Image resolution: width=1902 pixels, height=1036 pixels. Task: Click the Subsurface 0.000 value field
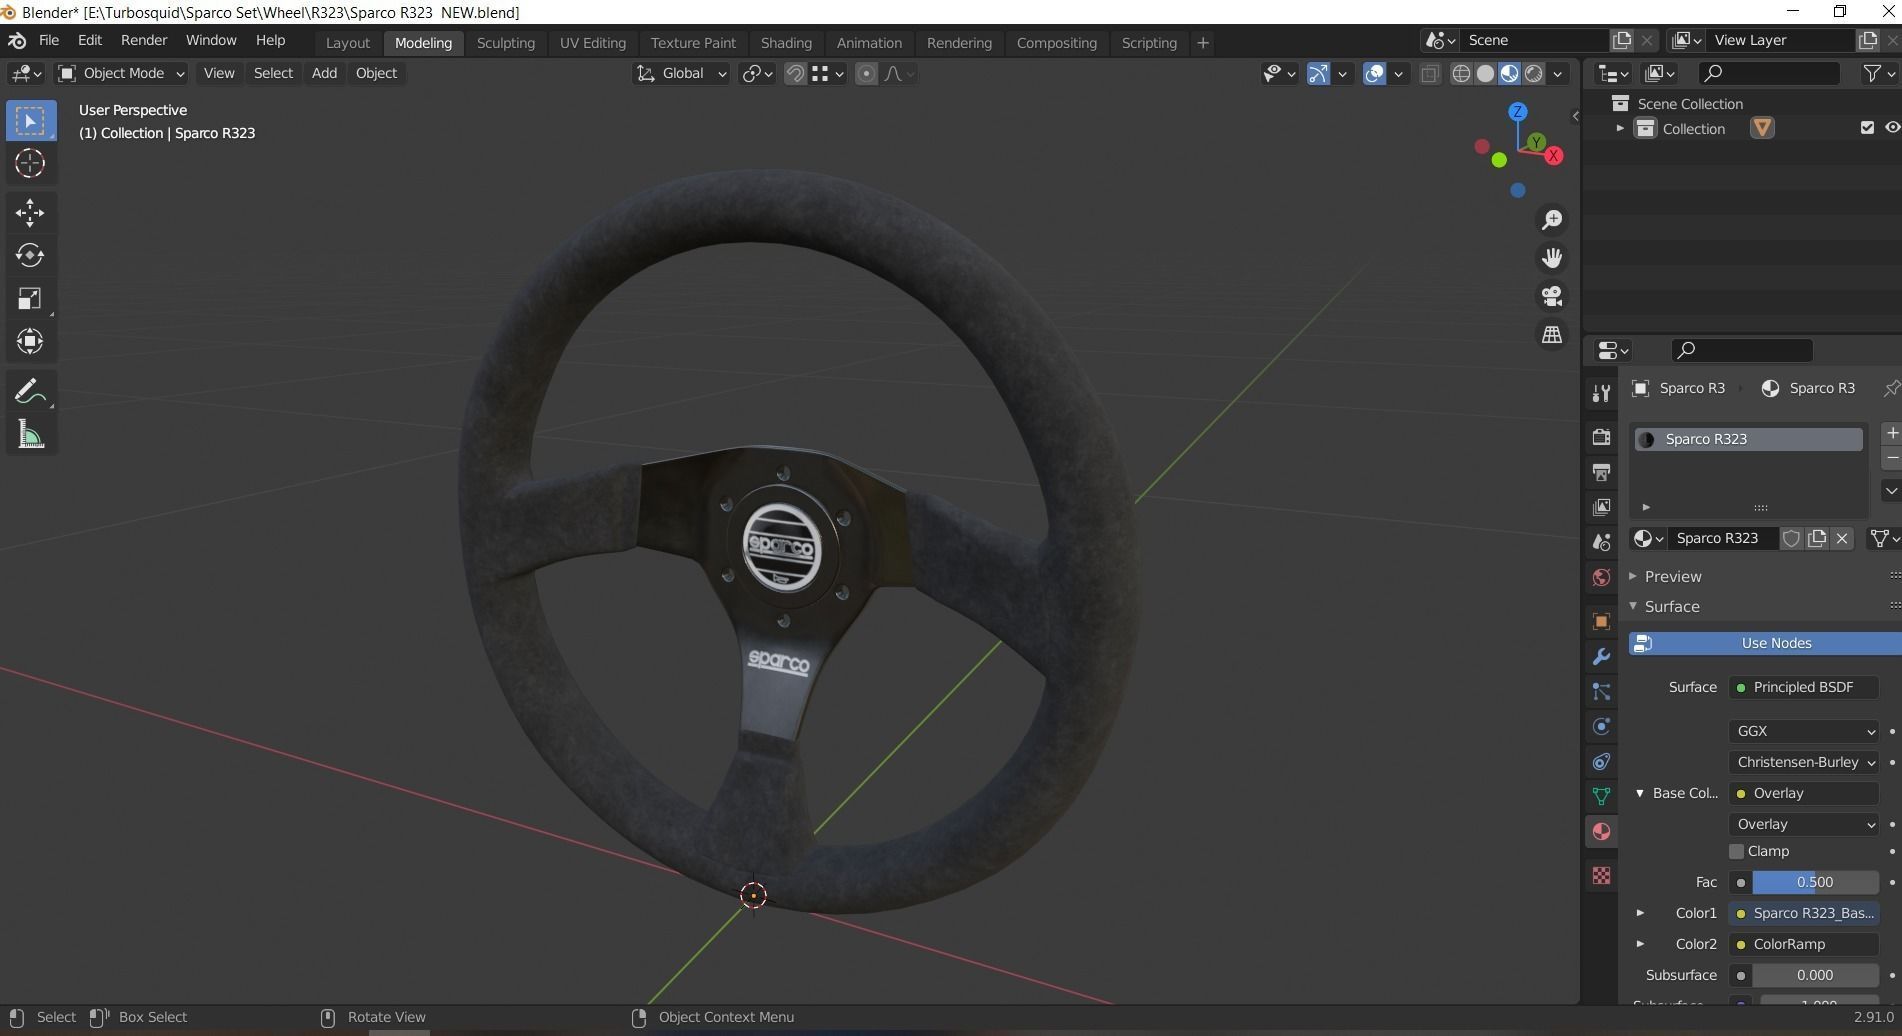click(x=1815, y=975)
